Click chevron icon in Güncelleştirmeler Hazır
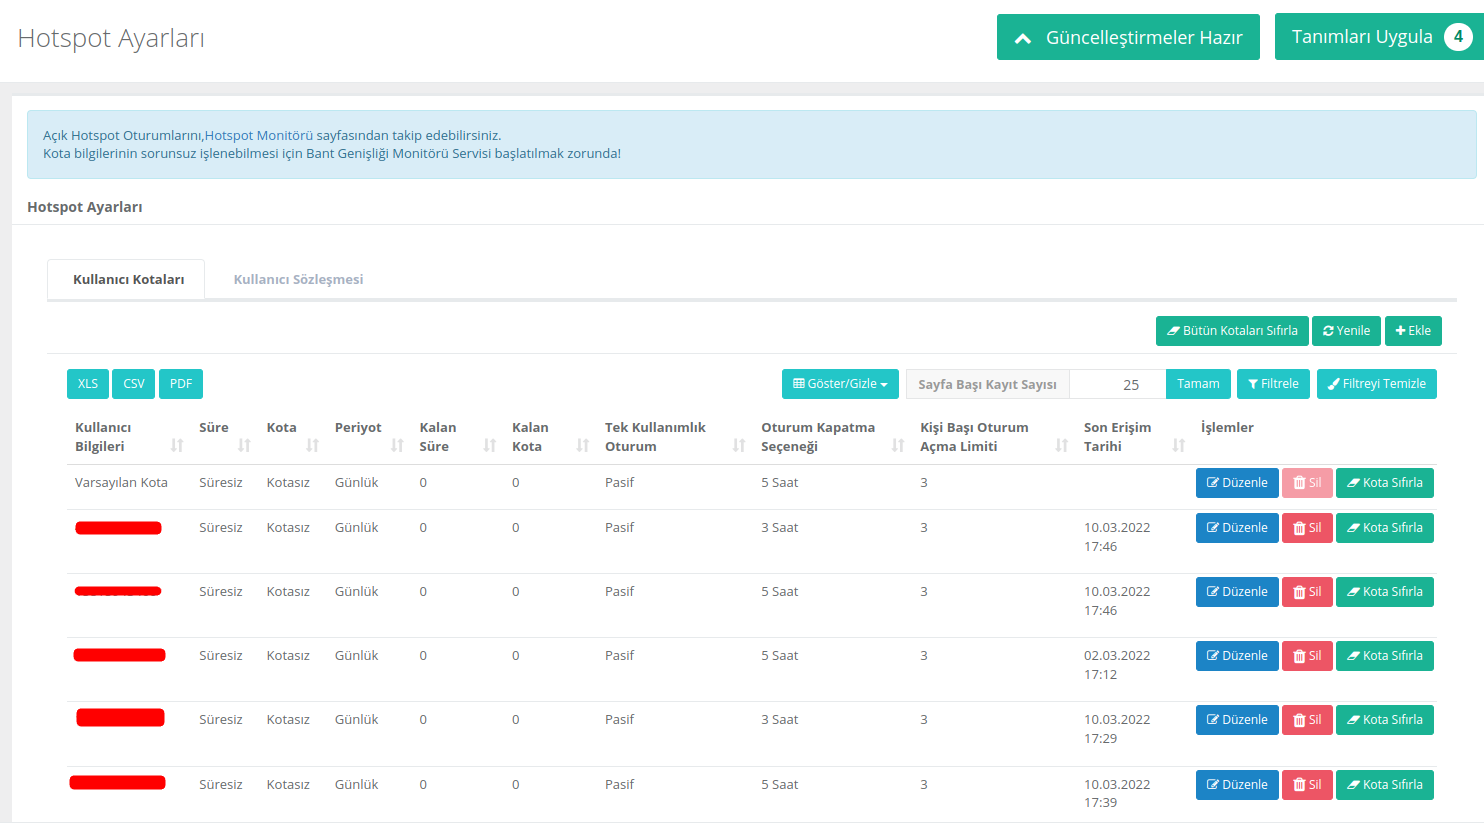Image resolution: width=1484 pixels, height=829 pixels. click(x=1022, y=38)
